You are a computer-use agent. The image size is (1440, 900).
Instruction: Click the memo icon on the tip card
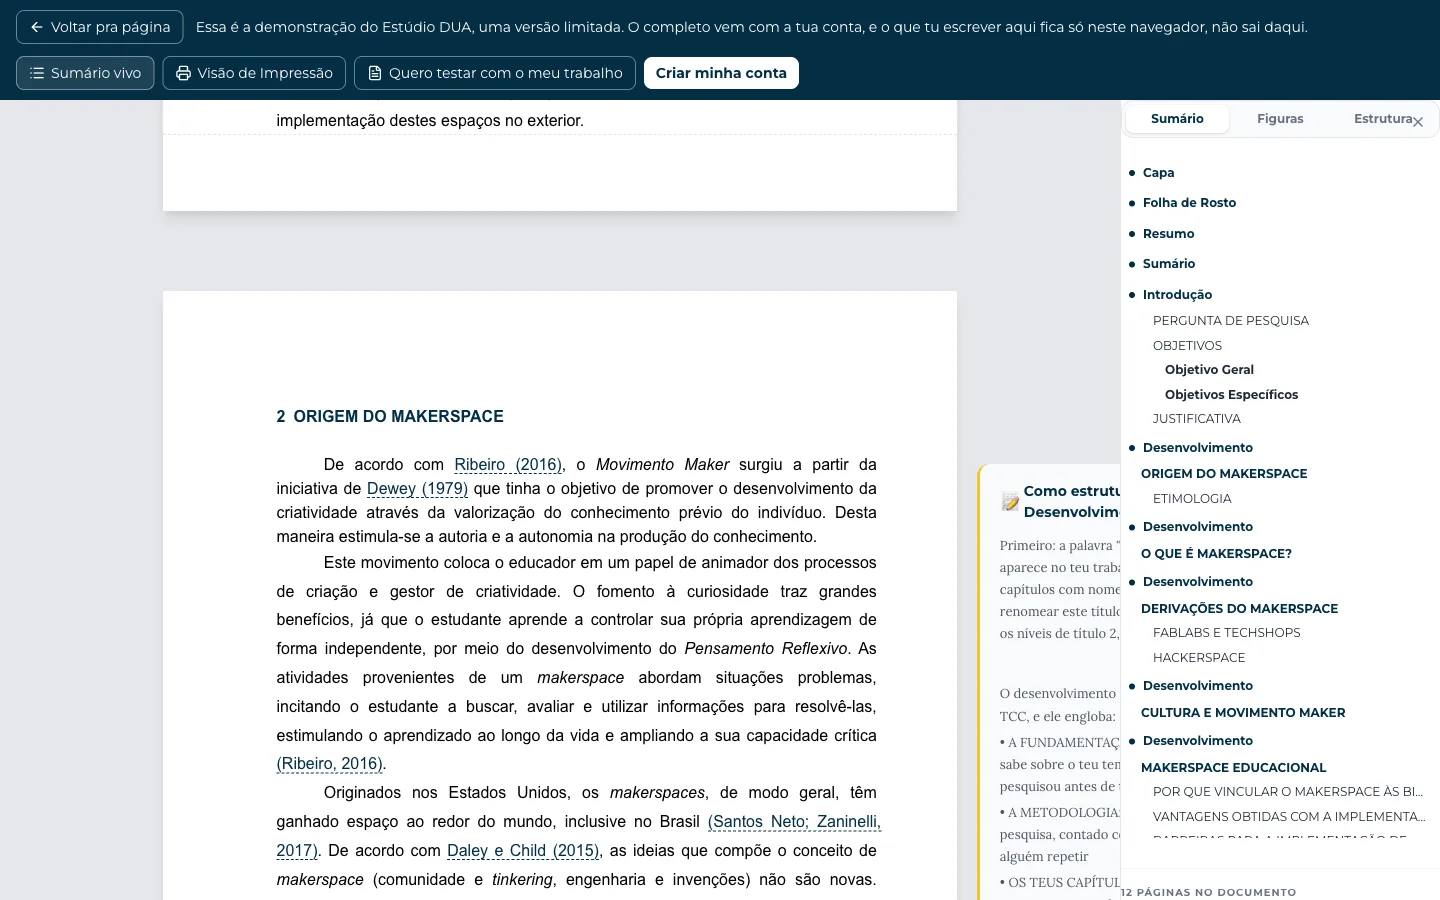1010,501
